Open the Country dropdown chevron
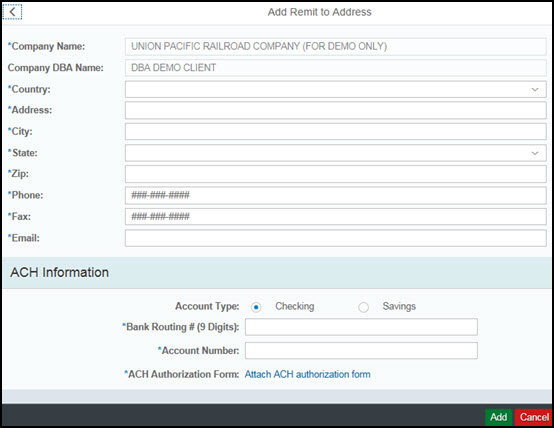 tap(535, 89)
